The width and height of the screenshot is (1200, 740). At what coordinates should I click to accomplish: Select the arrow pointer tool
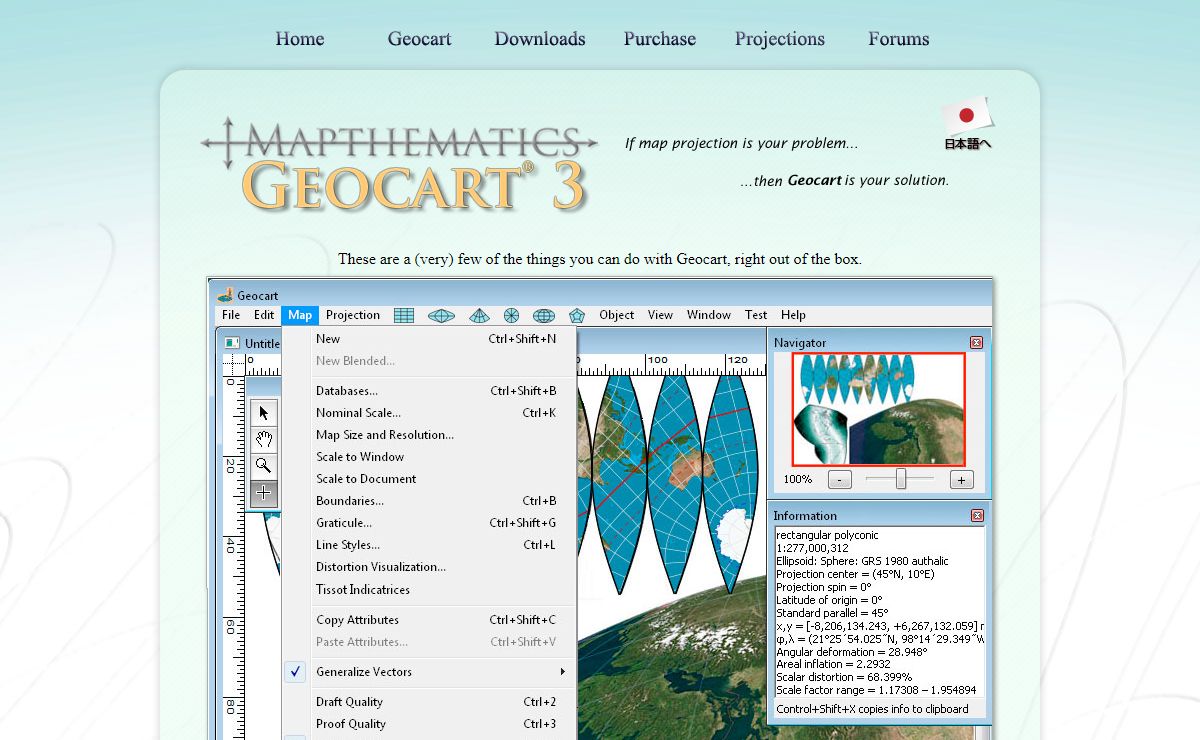[264, 413]
